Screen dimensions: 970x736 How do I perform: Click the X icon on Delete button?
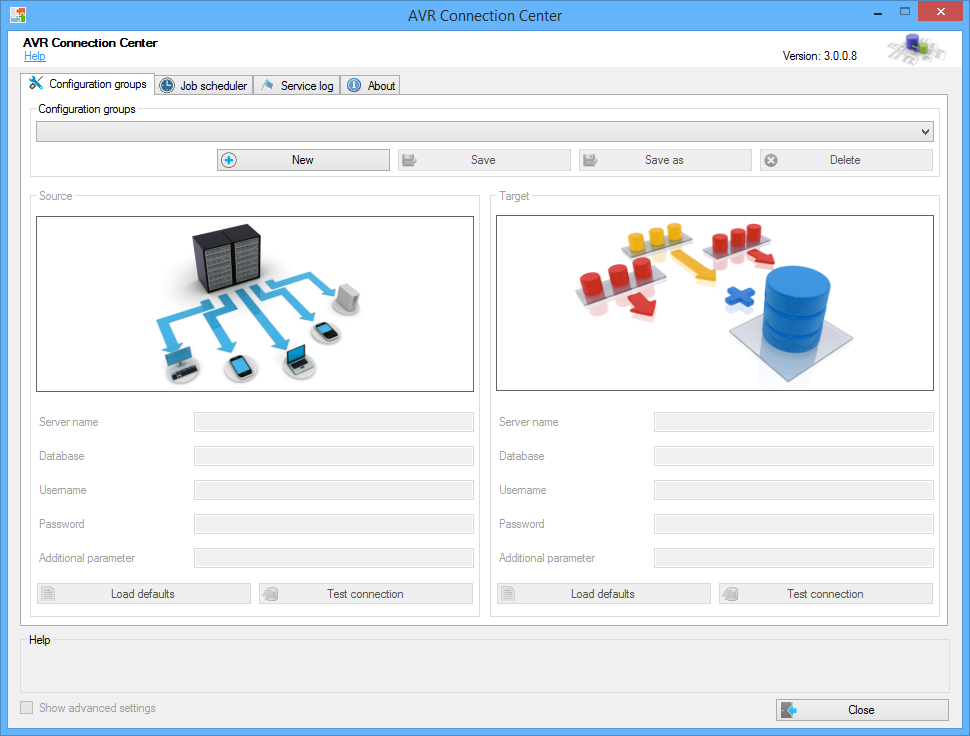[771, 160]
